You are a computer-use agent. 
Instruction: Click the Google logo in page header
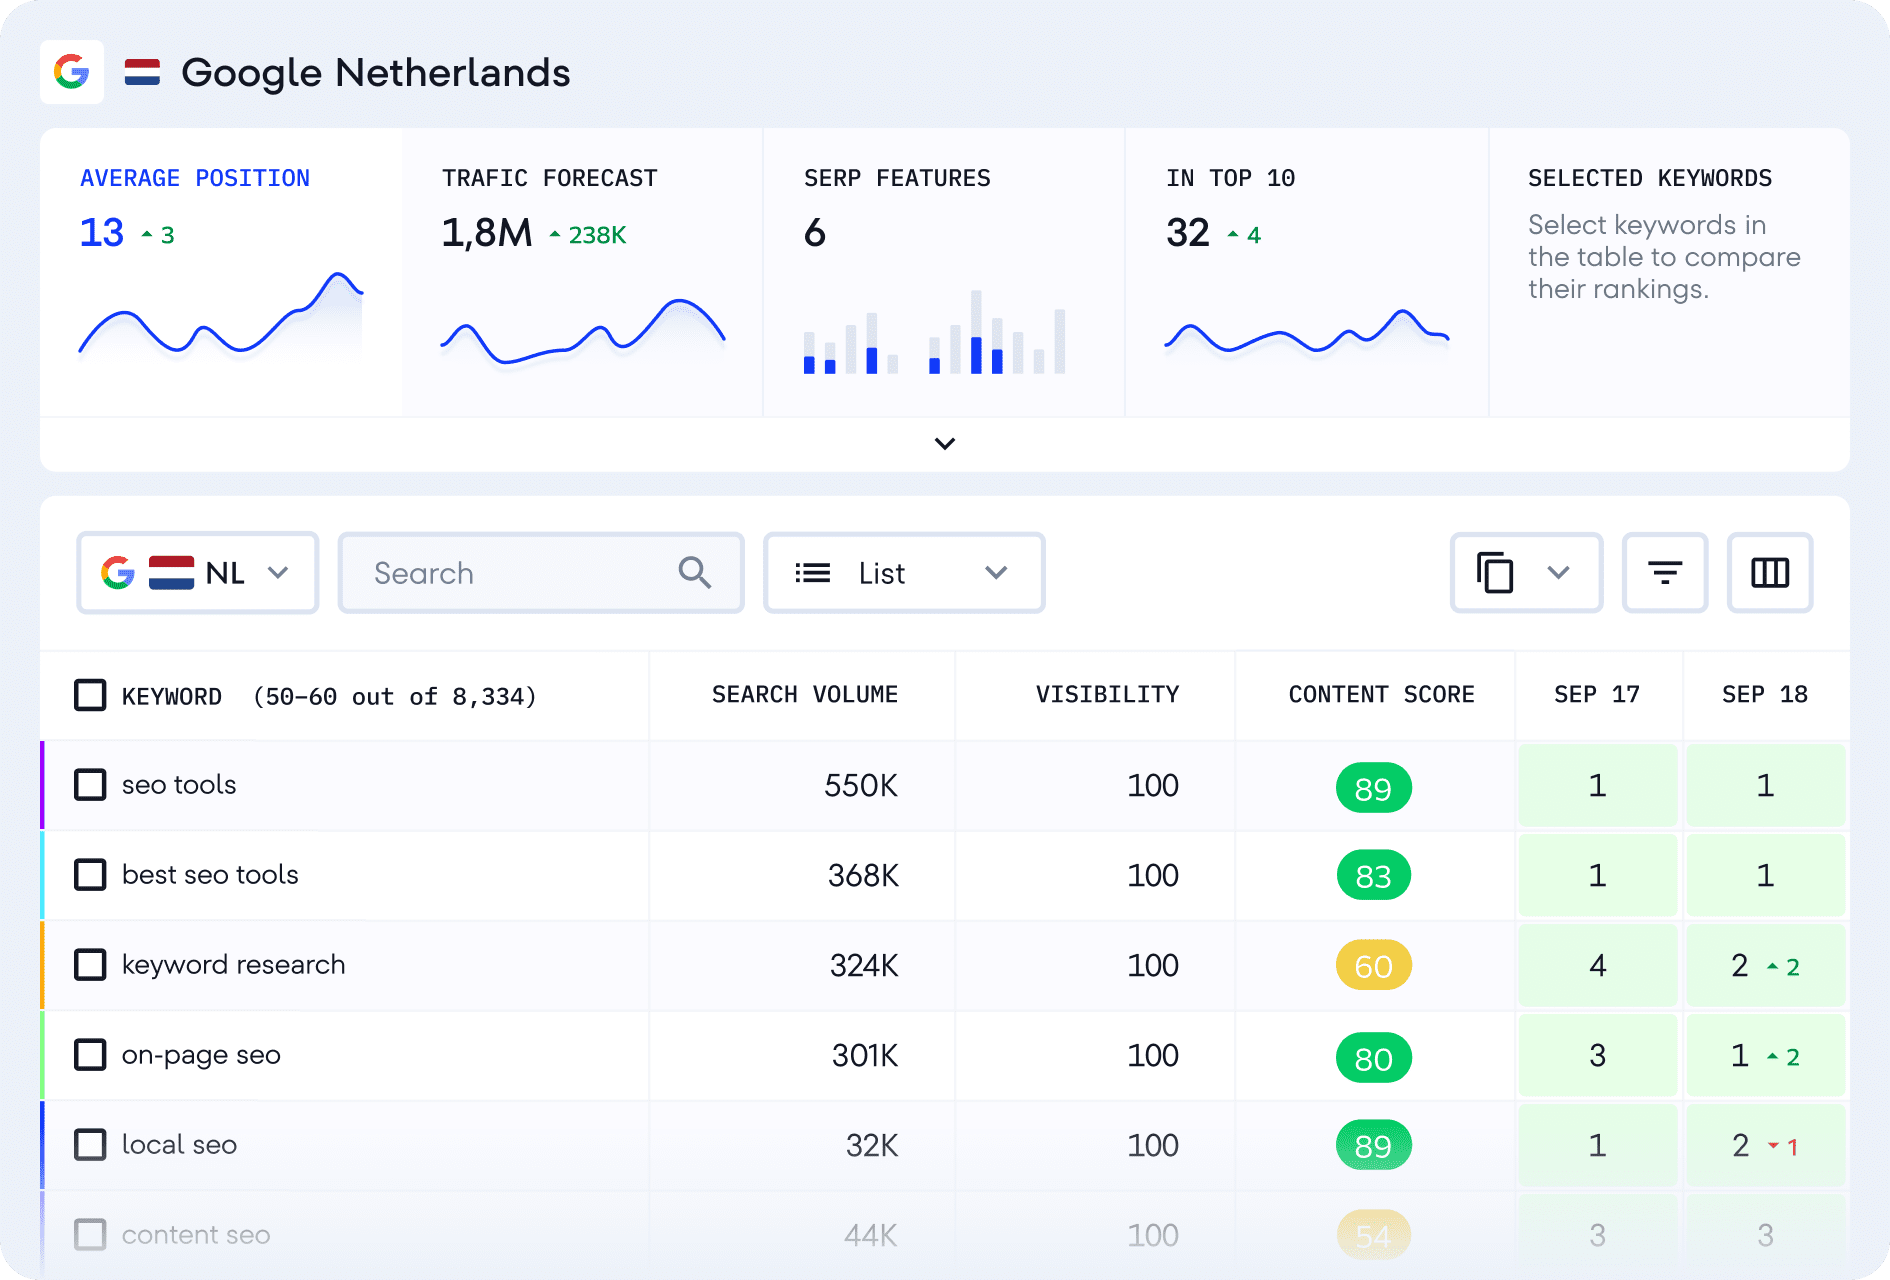72,72
